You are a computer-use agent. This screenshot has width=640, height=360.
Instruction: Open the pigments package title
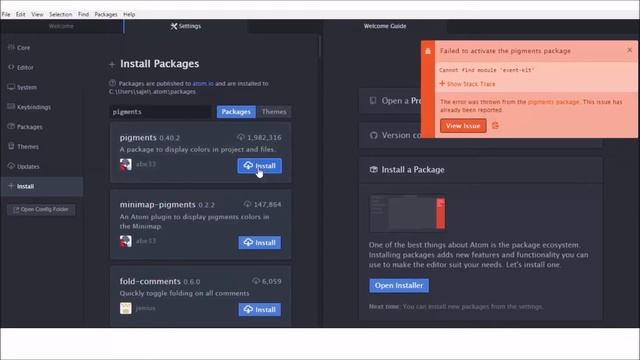click(x=138, y=138)
